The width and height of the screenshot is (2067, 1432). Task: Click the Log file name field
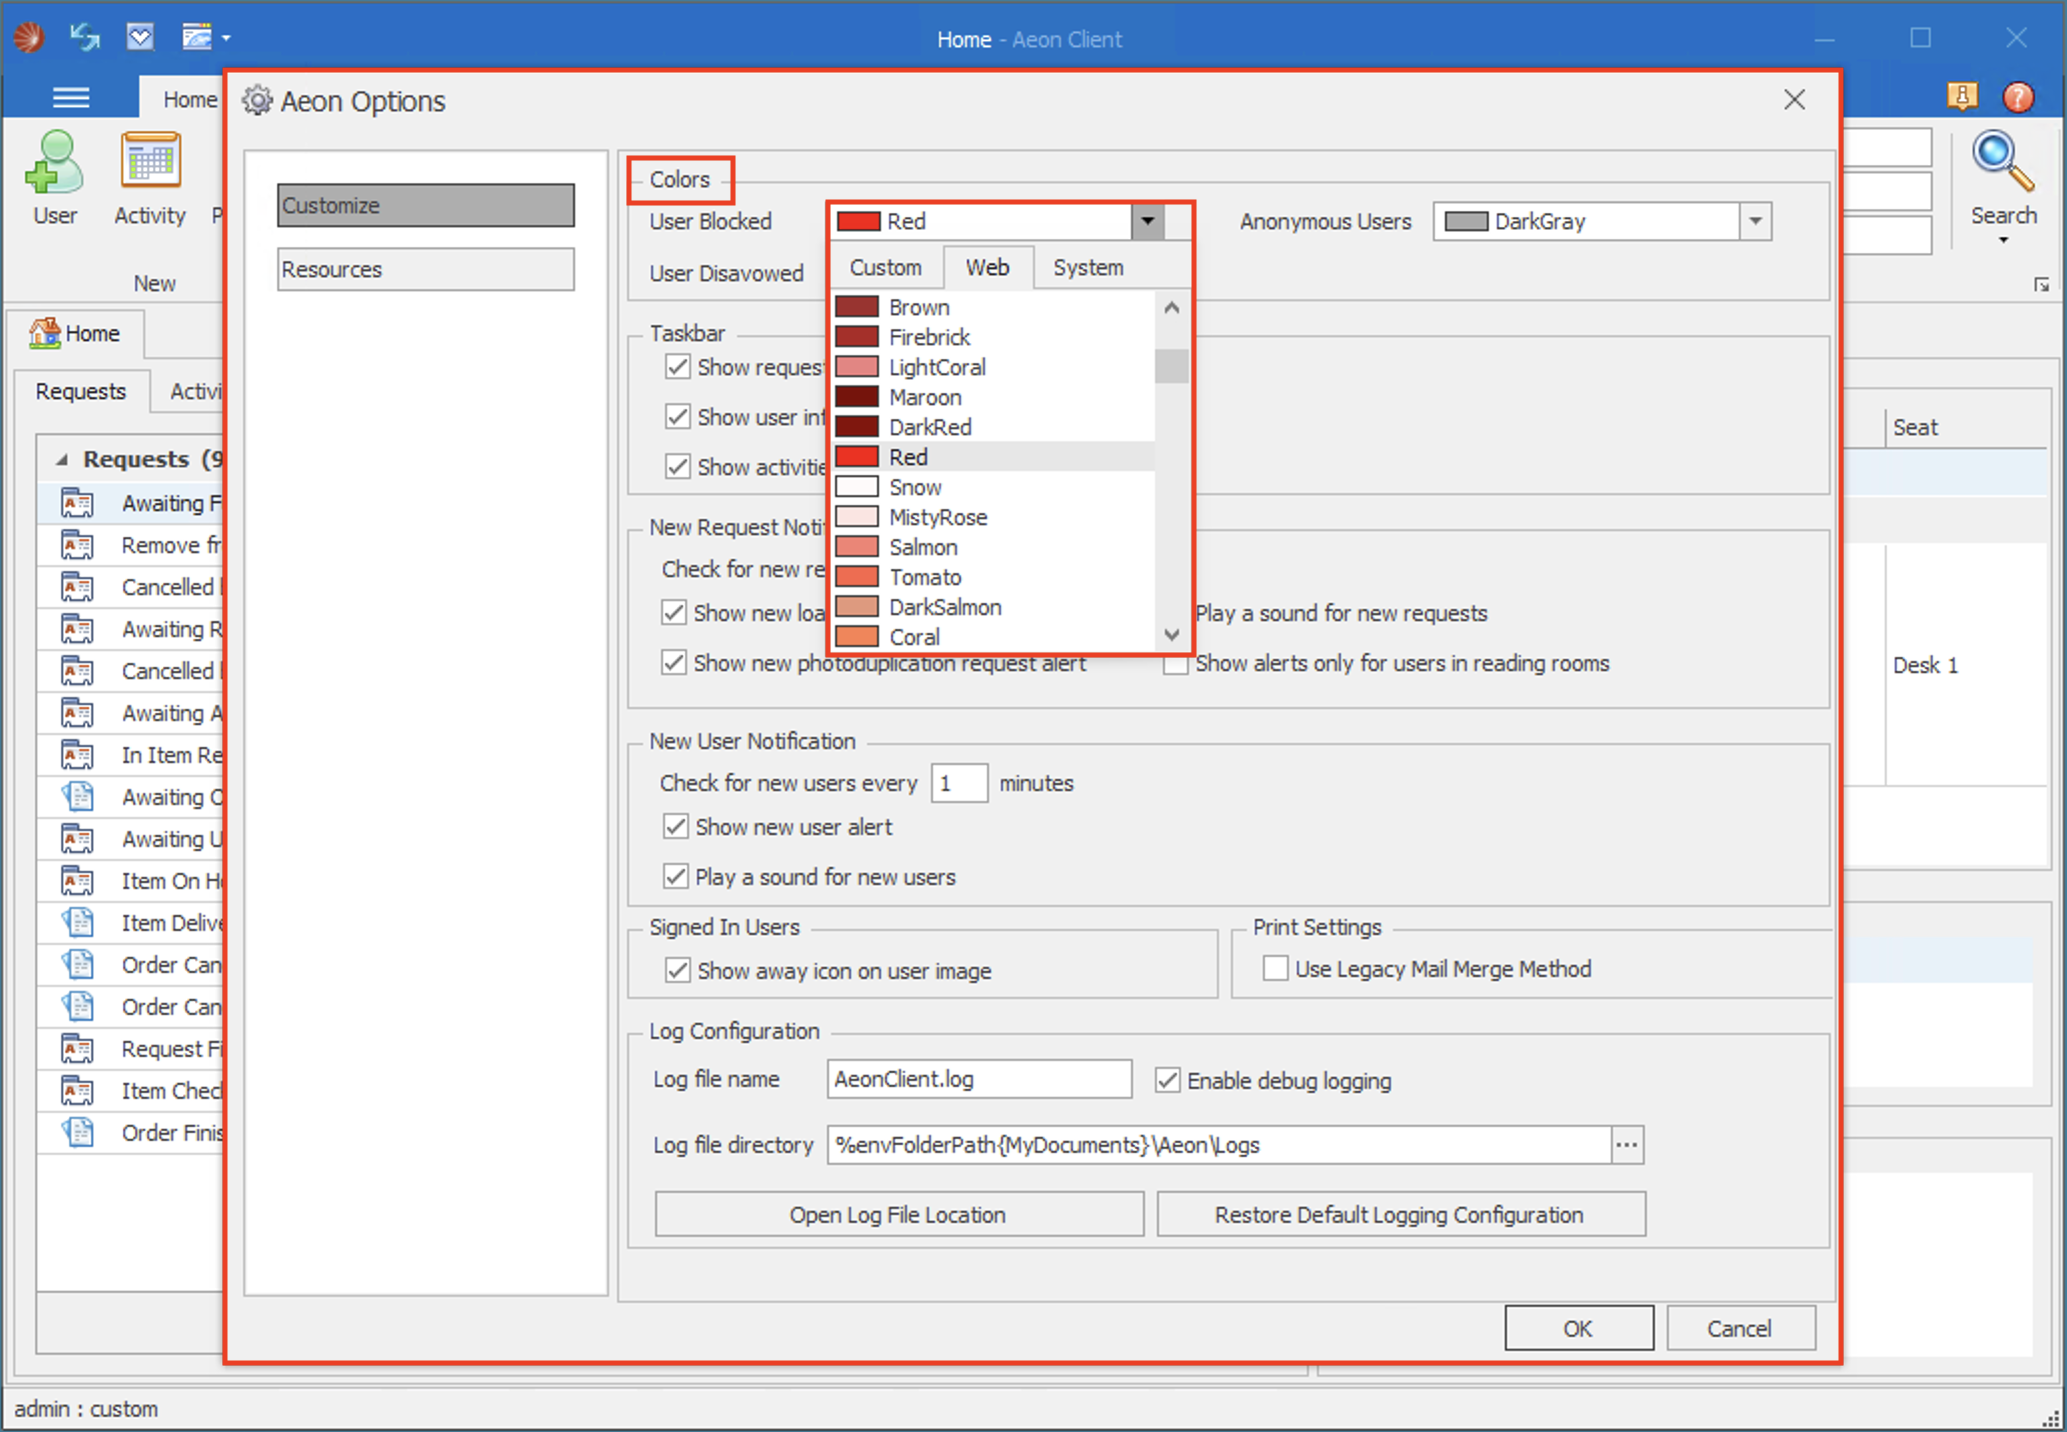(978, 1080)
